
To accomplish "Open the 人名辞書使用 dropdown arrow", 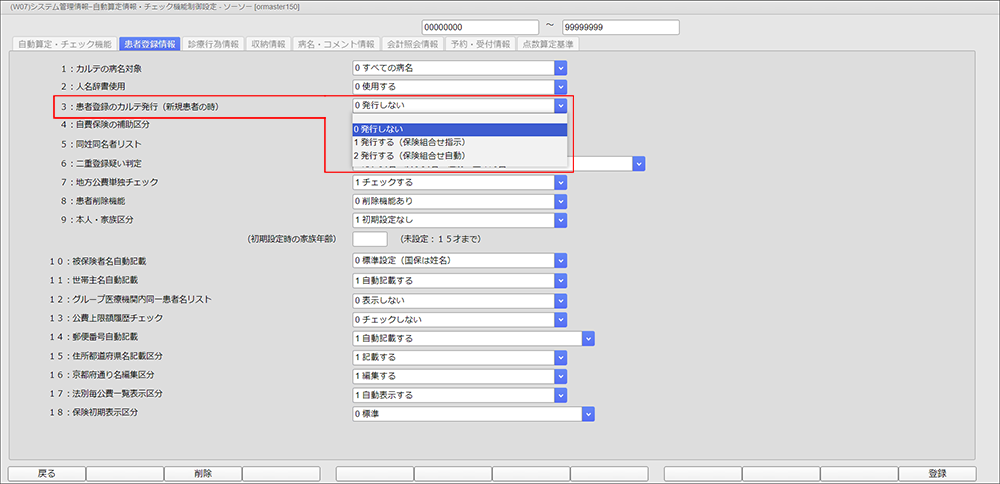I will click(561, 87).
